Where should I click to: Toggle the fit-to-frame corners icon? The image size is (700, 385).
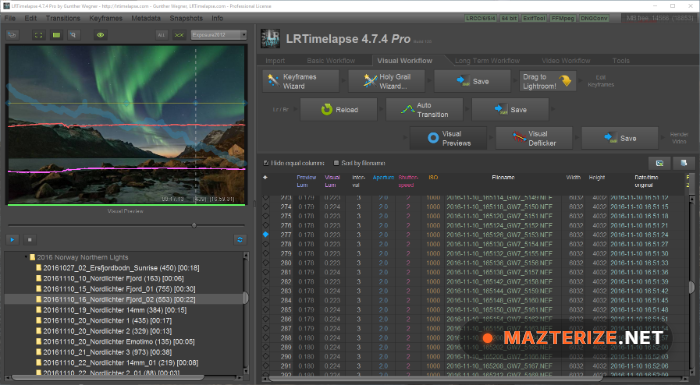[39, 35]
